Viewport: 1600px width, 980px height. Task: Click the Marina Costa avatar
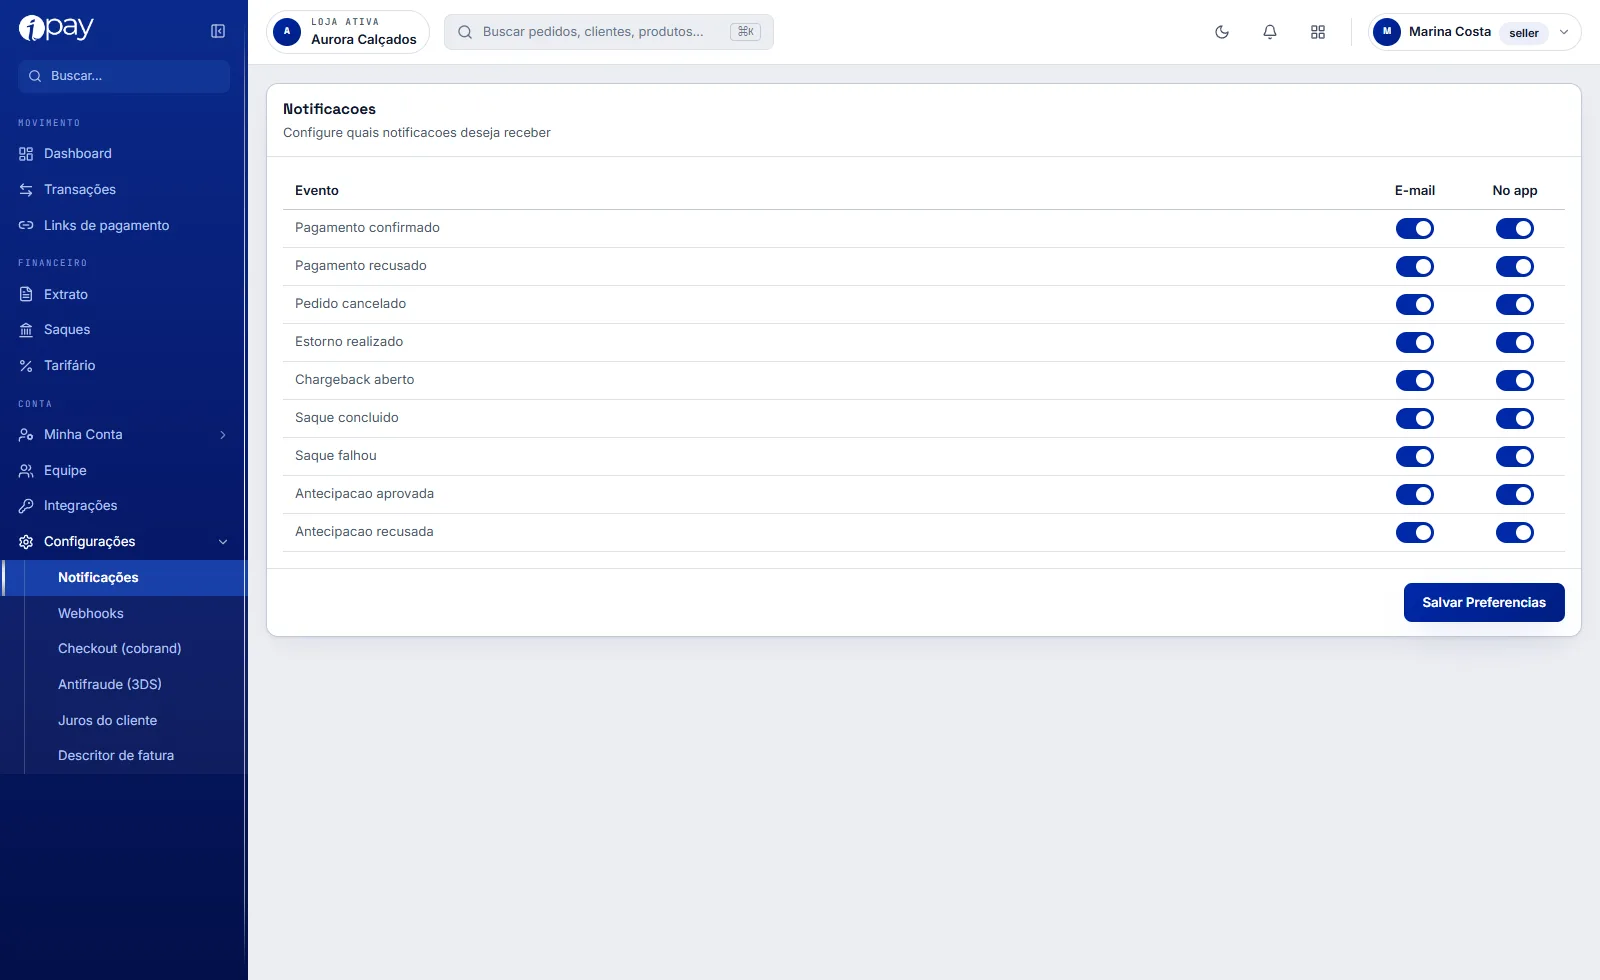[x=1387, y=32]
